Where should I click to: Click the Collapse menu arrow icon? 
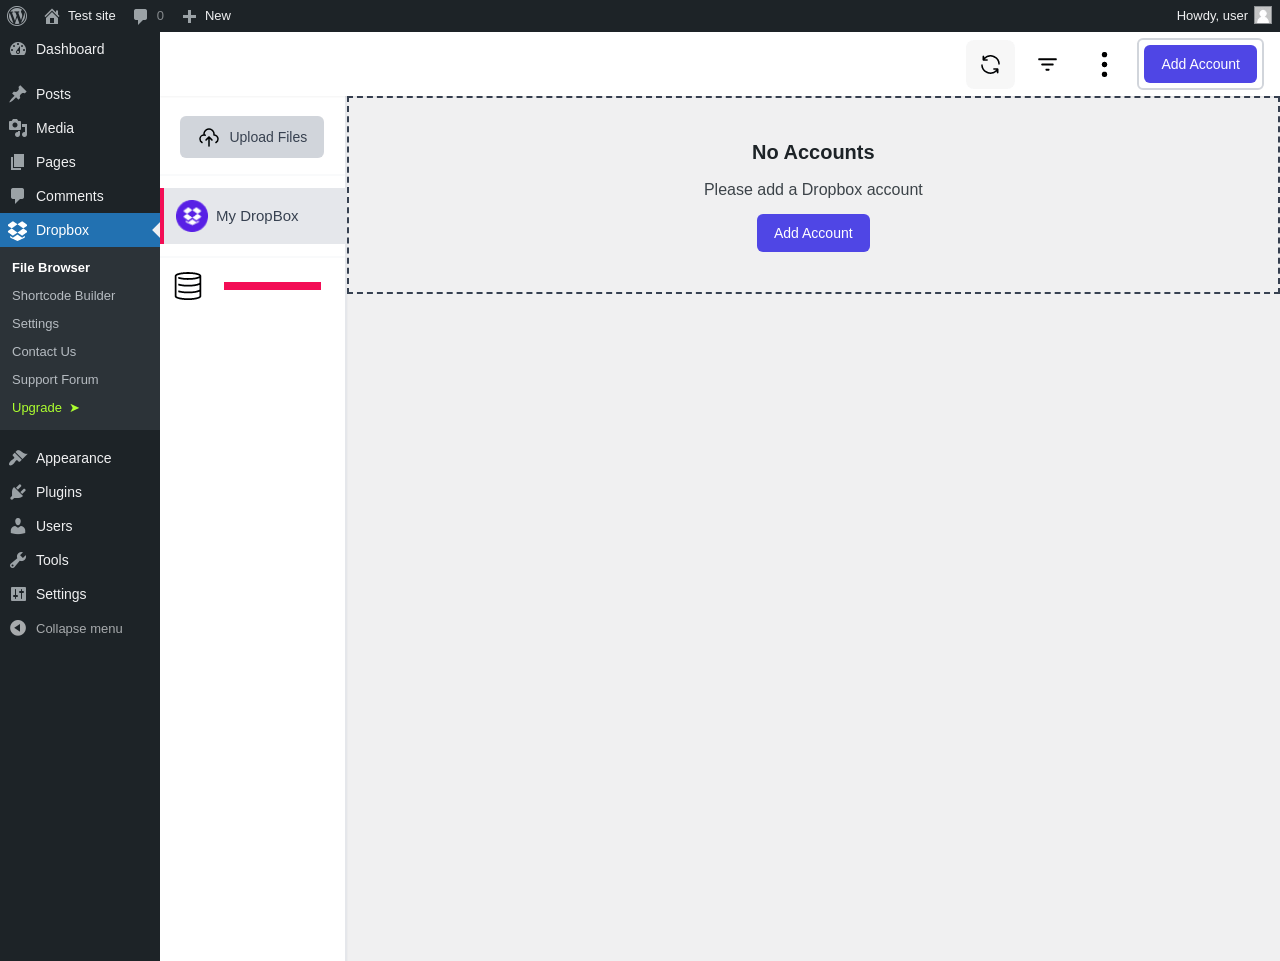point(18,628)
